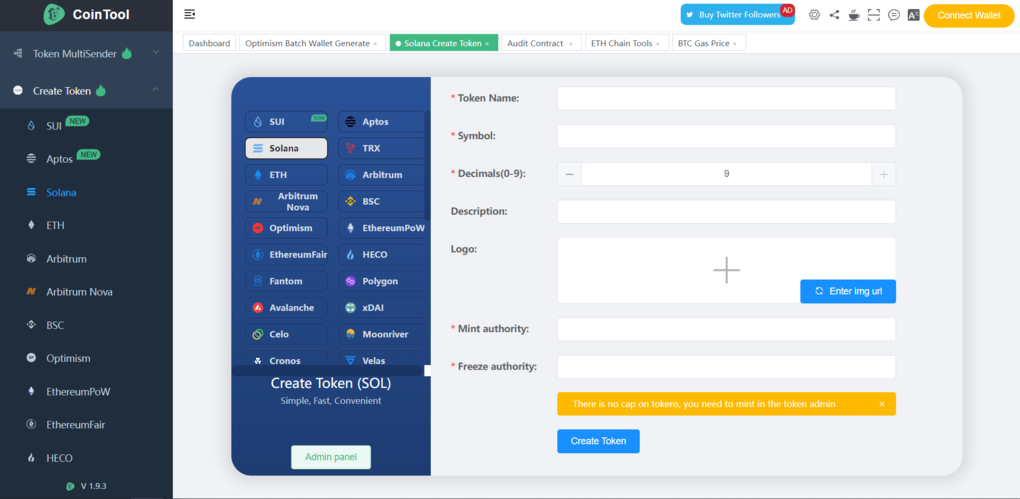Click the CoinTool logo icon

tap(55, 14)
